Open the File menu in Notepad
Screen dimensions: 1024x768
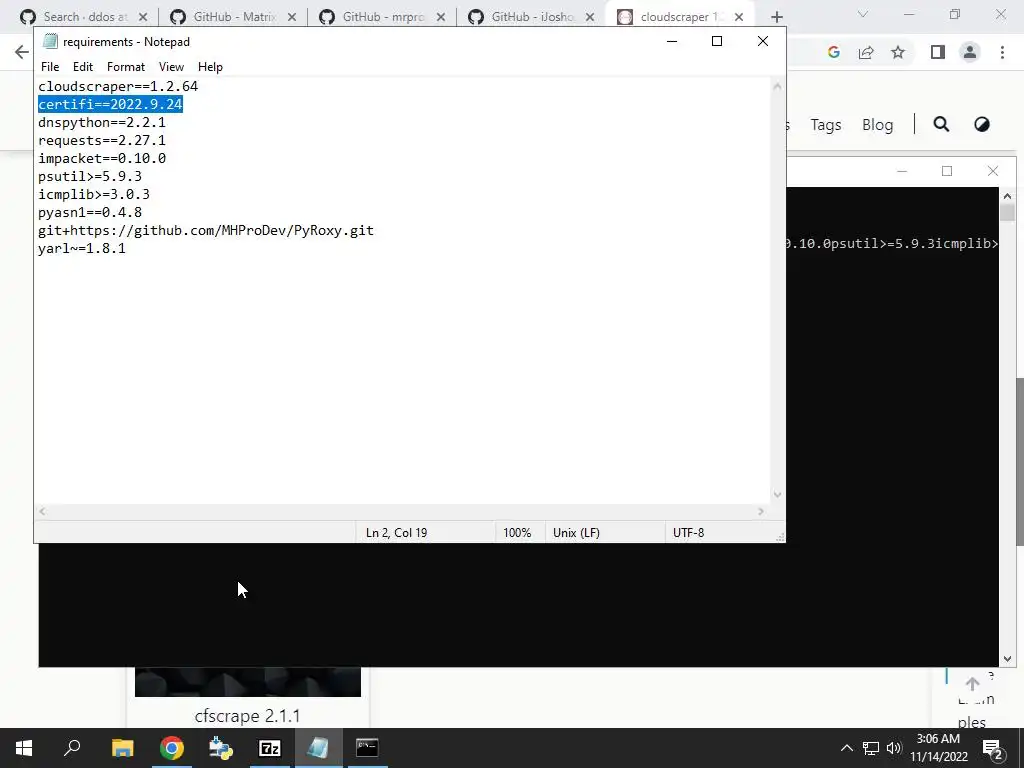pos(50,67)
